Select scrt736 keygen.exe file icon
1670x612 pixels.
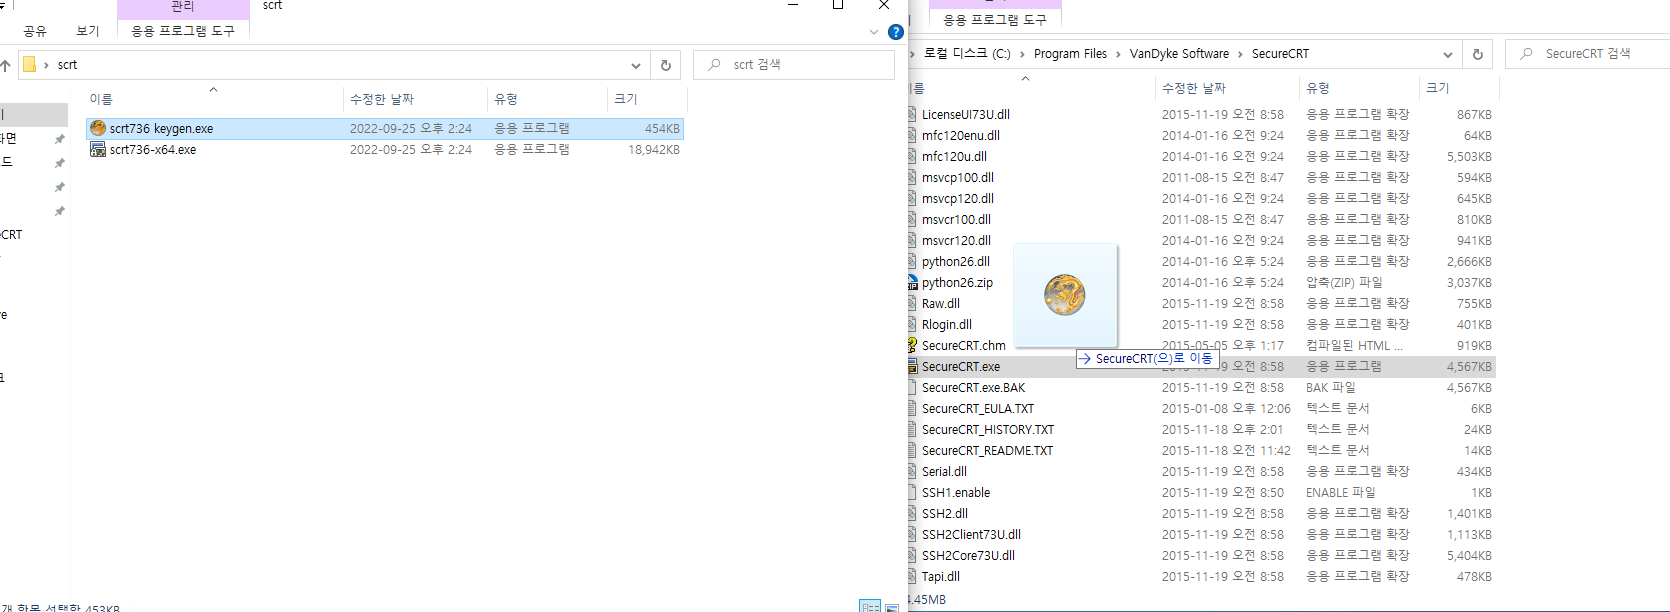(x=98, y=128)
